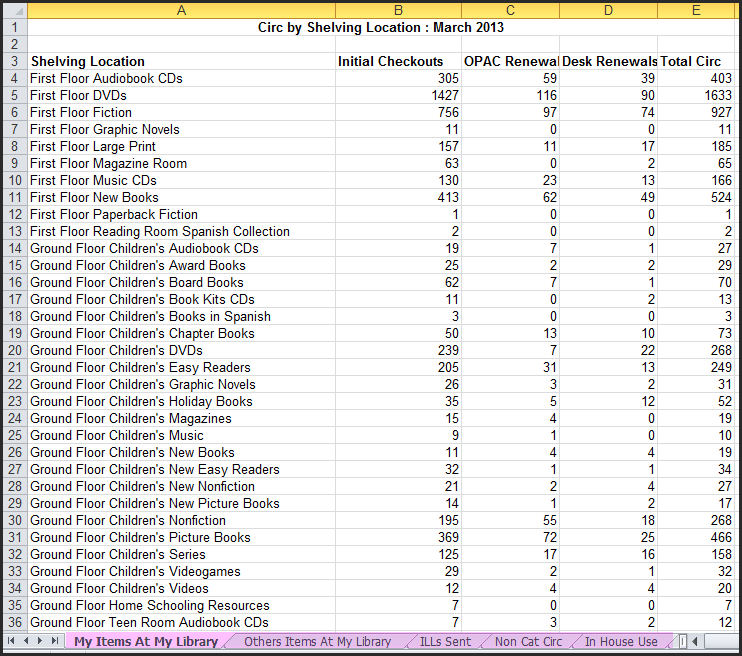Click Fiction desk renewals value 74
742x656 pixels.
click(609, 113)
